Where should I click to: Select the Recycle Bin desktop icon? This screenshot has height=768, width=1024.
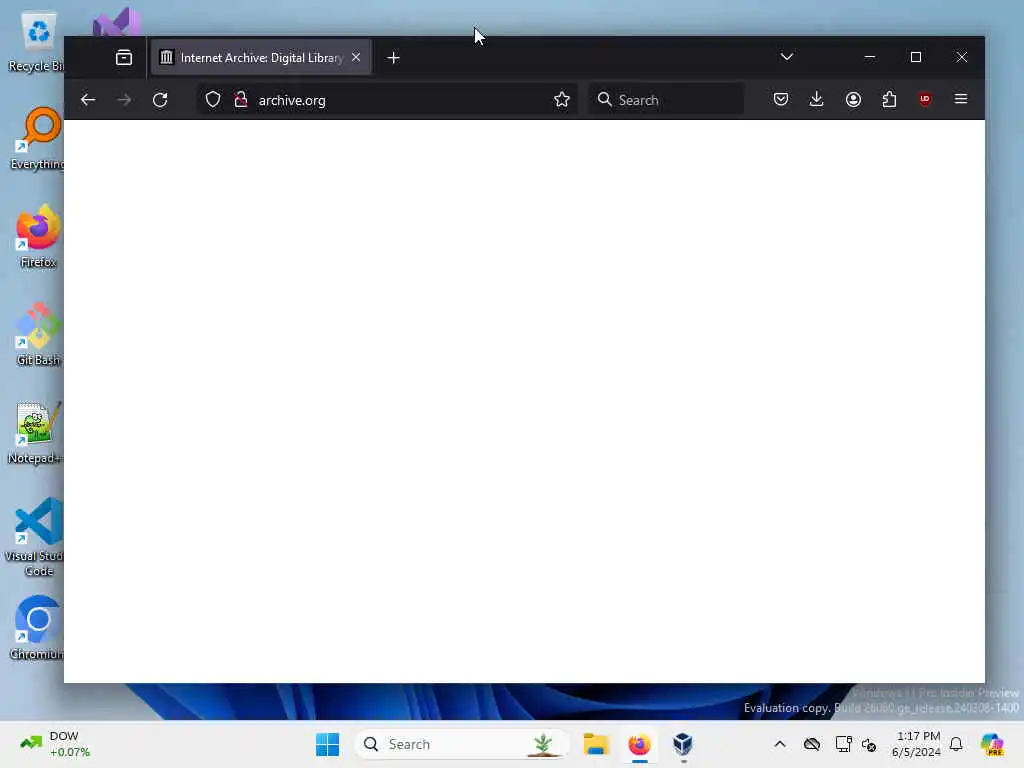(36, 42)
